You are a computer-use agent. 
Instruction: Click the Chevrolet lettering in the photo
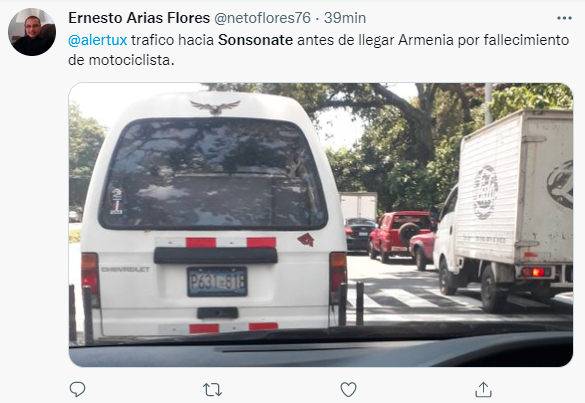click(x=126, y=269)
